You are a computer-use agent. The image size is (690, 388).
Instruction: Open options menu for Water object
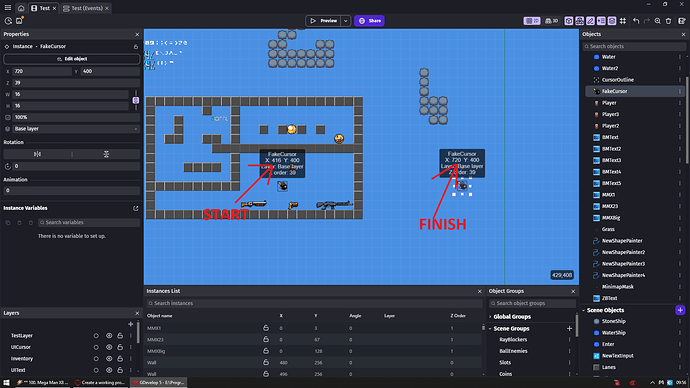680,57
